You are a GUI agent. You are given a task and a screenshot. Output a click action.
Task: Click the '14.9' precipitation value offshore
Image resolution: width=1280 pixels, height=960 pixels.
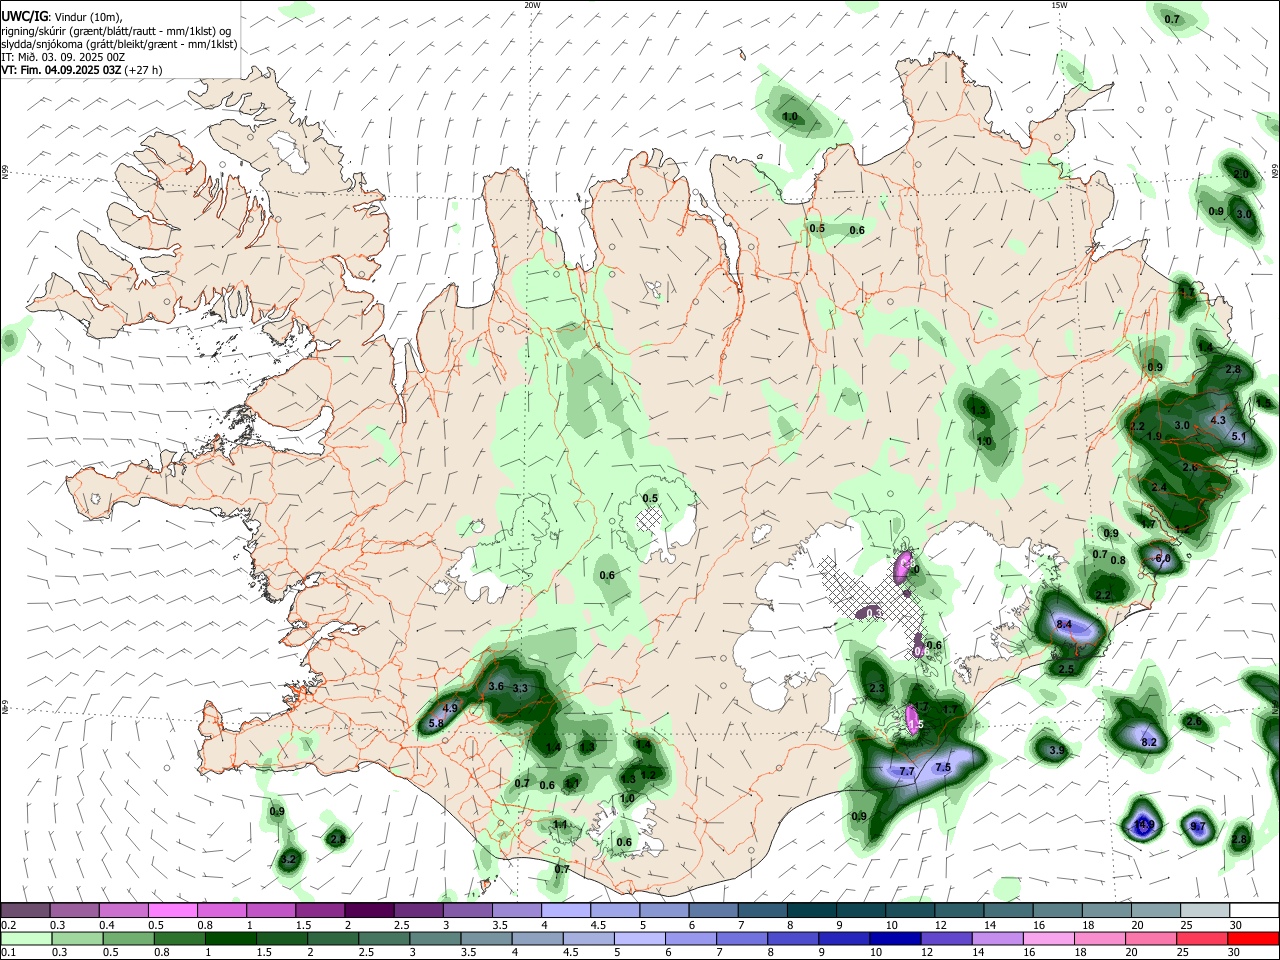pos(1145,825)
